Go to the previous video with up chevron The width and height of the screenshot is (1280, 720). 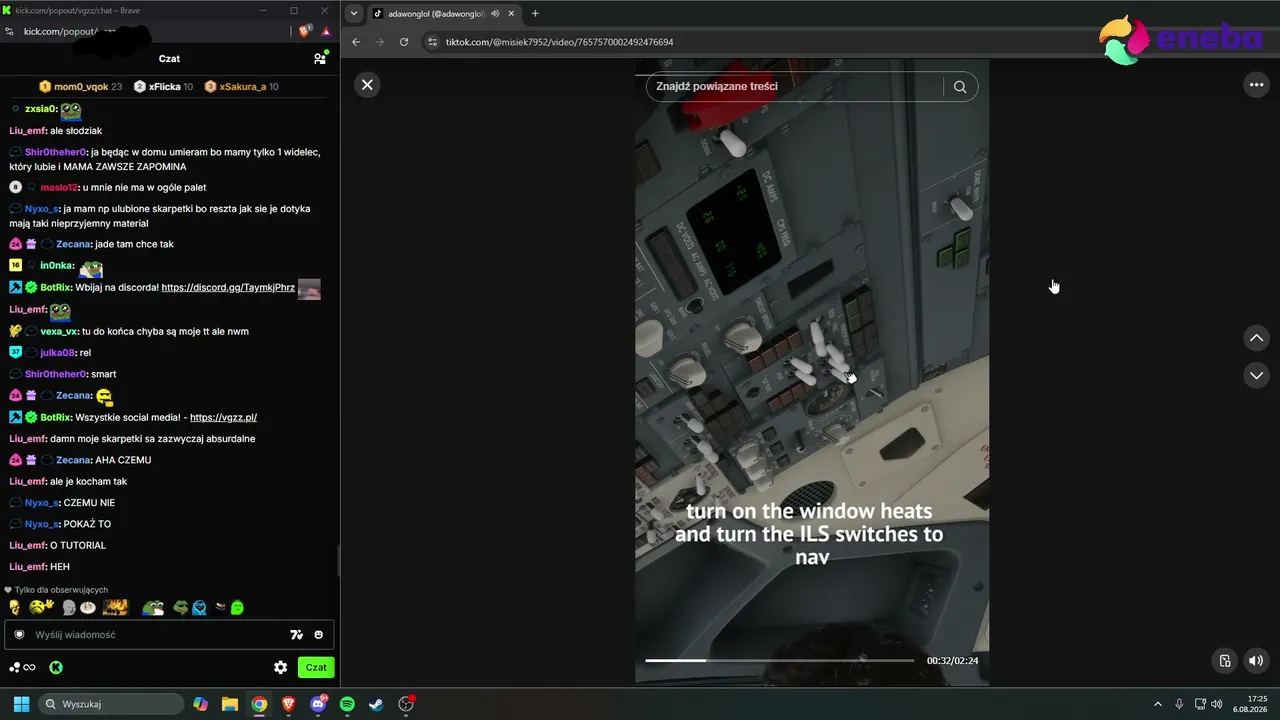1256,338
